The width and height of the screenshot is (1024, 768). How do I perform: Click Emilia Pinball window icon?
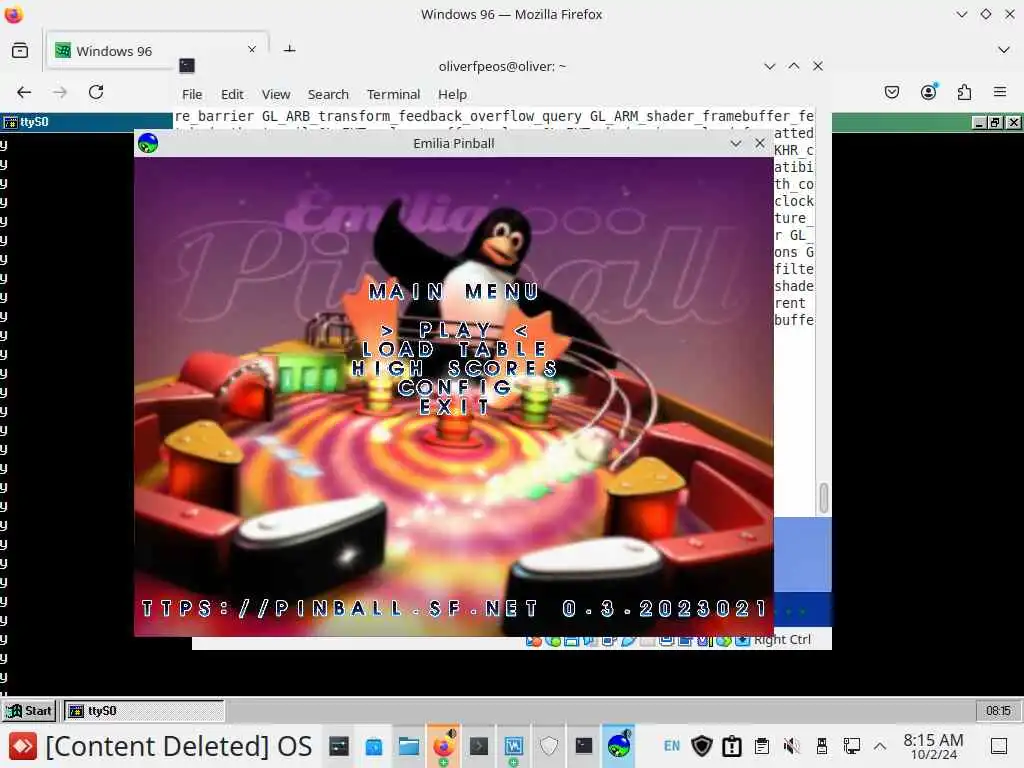[148, 143]
